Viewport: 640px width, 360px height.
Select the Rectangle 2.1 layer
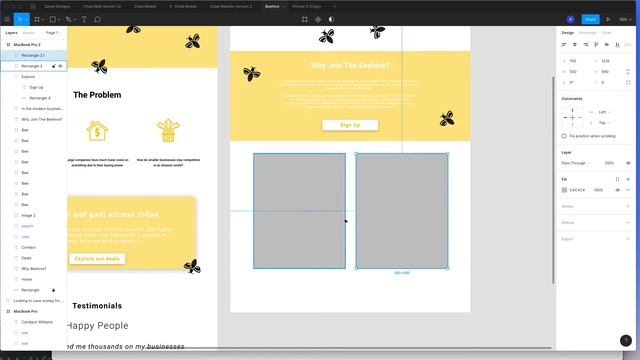click(34, 55)
